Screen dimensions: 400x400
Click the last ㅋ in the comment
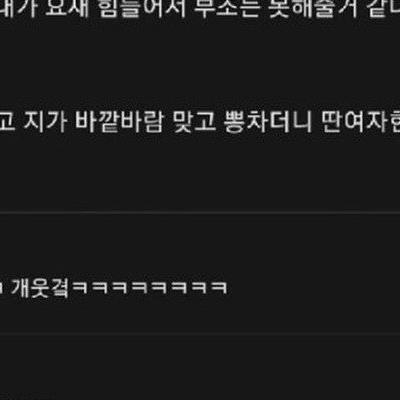pos(219,288)
